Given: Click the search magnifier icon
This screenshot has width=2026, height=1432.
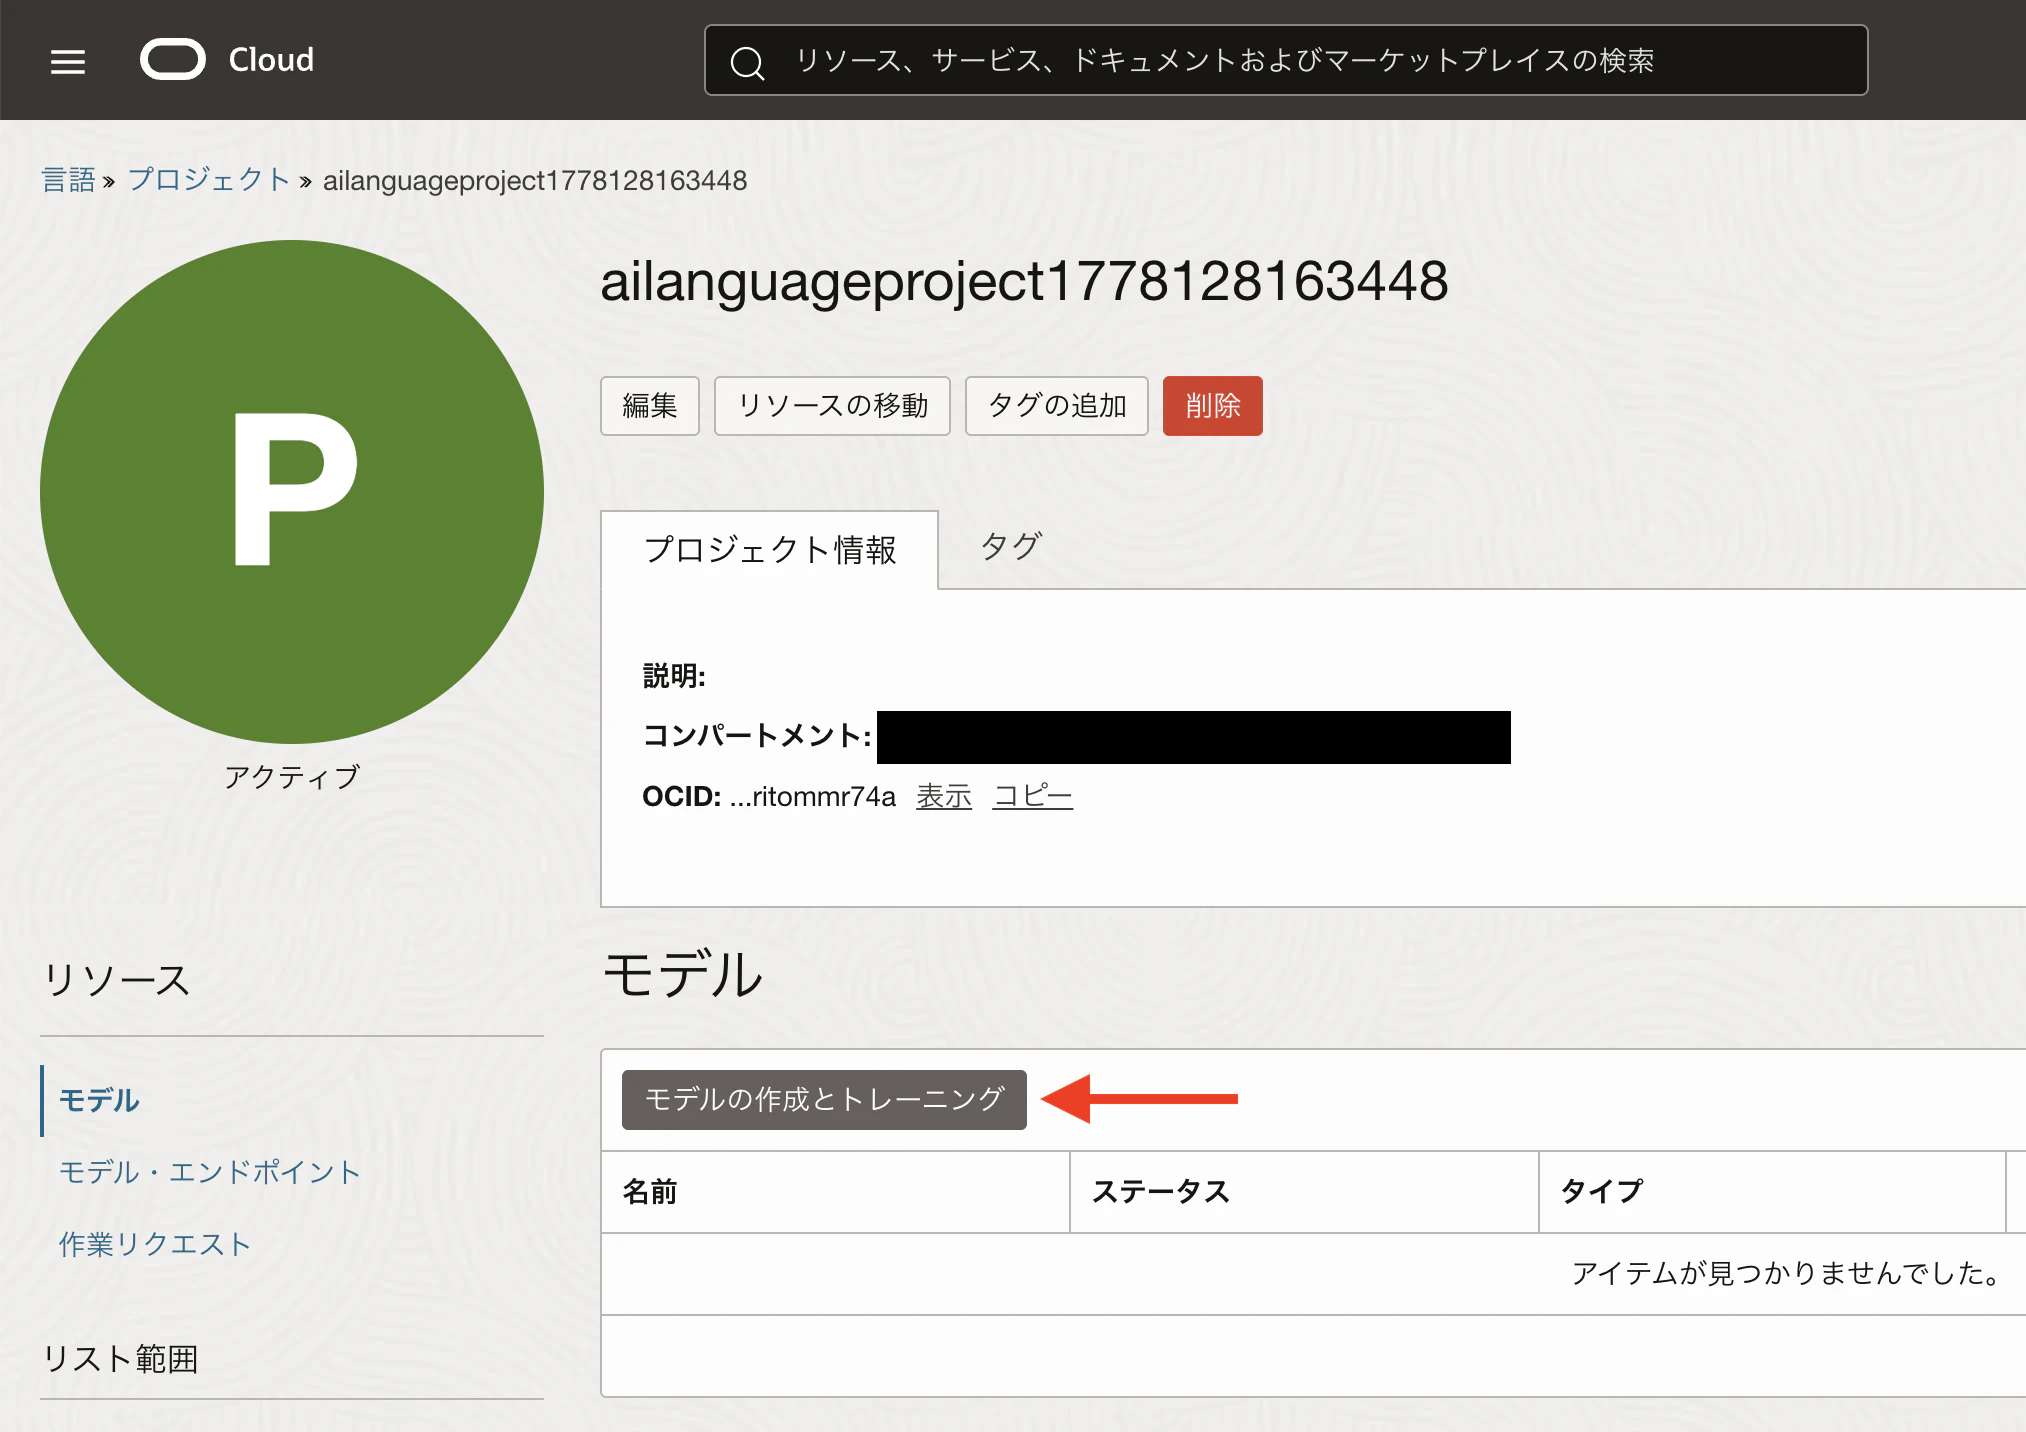Looking at the screenshot, I should pyautogui.click(x=747, y=62).
